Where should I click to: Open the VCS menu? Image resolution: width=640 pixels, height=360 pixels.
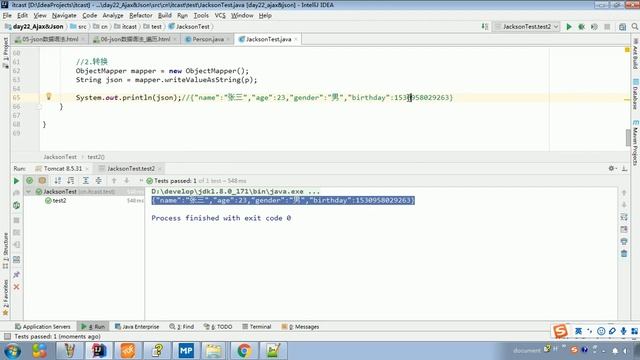coord(220,16)
